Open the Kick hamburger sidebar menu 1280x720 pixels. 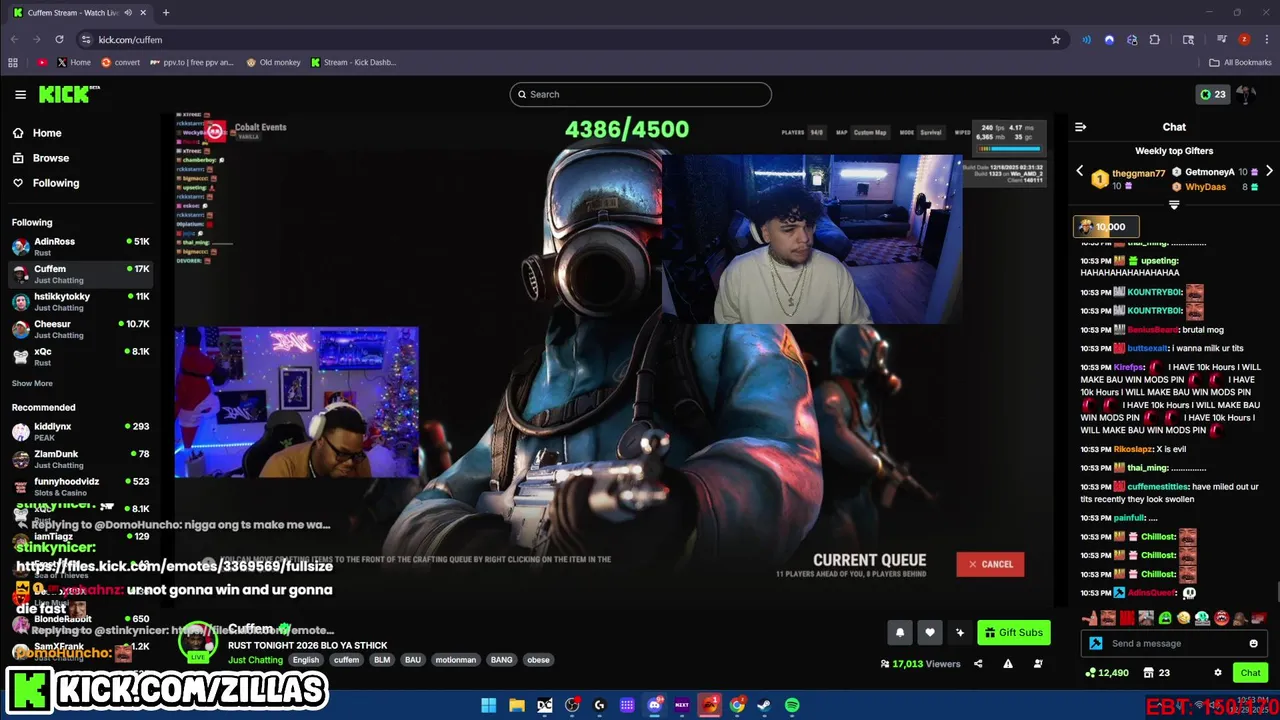(20, 94)
